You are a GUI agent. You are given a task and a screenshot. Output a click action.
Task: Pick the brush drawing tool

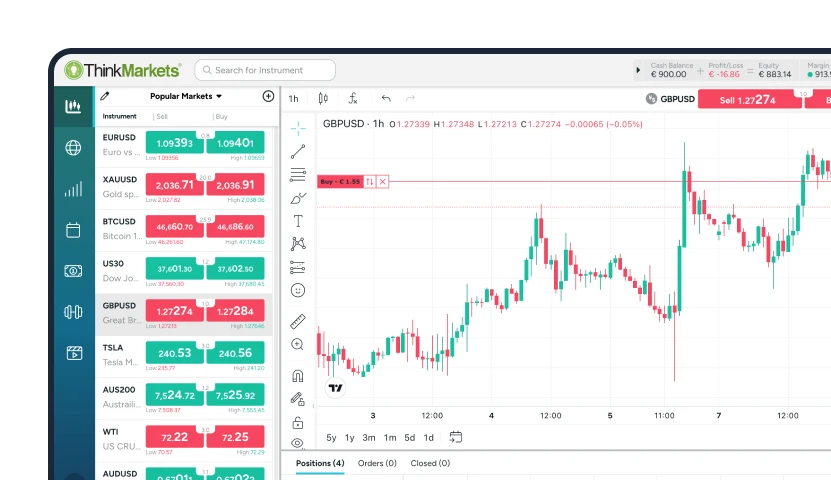pyautogui.click(x=298, y=198)
